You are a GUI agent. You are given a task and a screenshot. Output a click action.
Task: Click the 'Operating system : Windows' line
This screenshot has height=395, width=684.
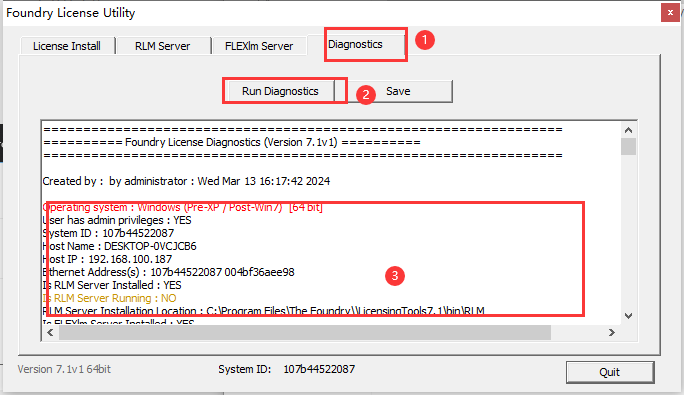click(x=183, y=207)
